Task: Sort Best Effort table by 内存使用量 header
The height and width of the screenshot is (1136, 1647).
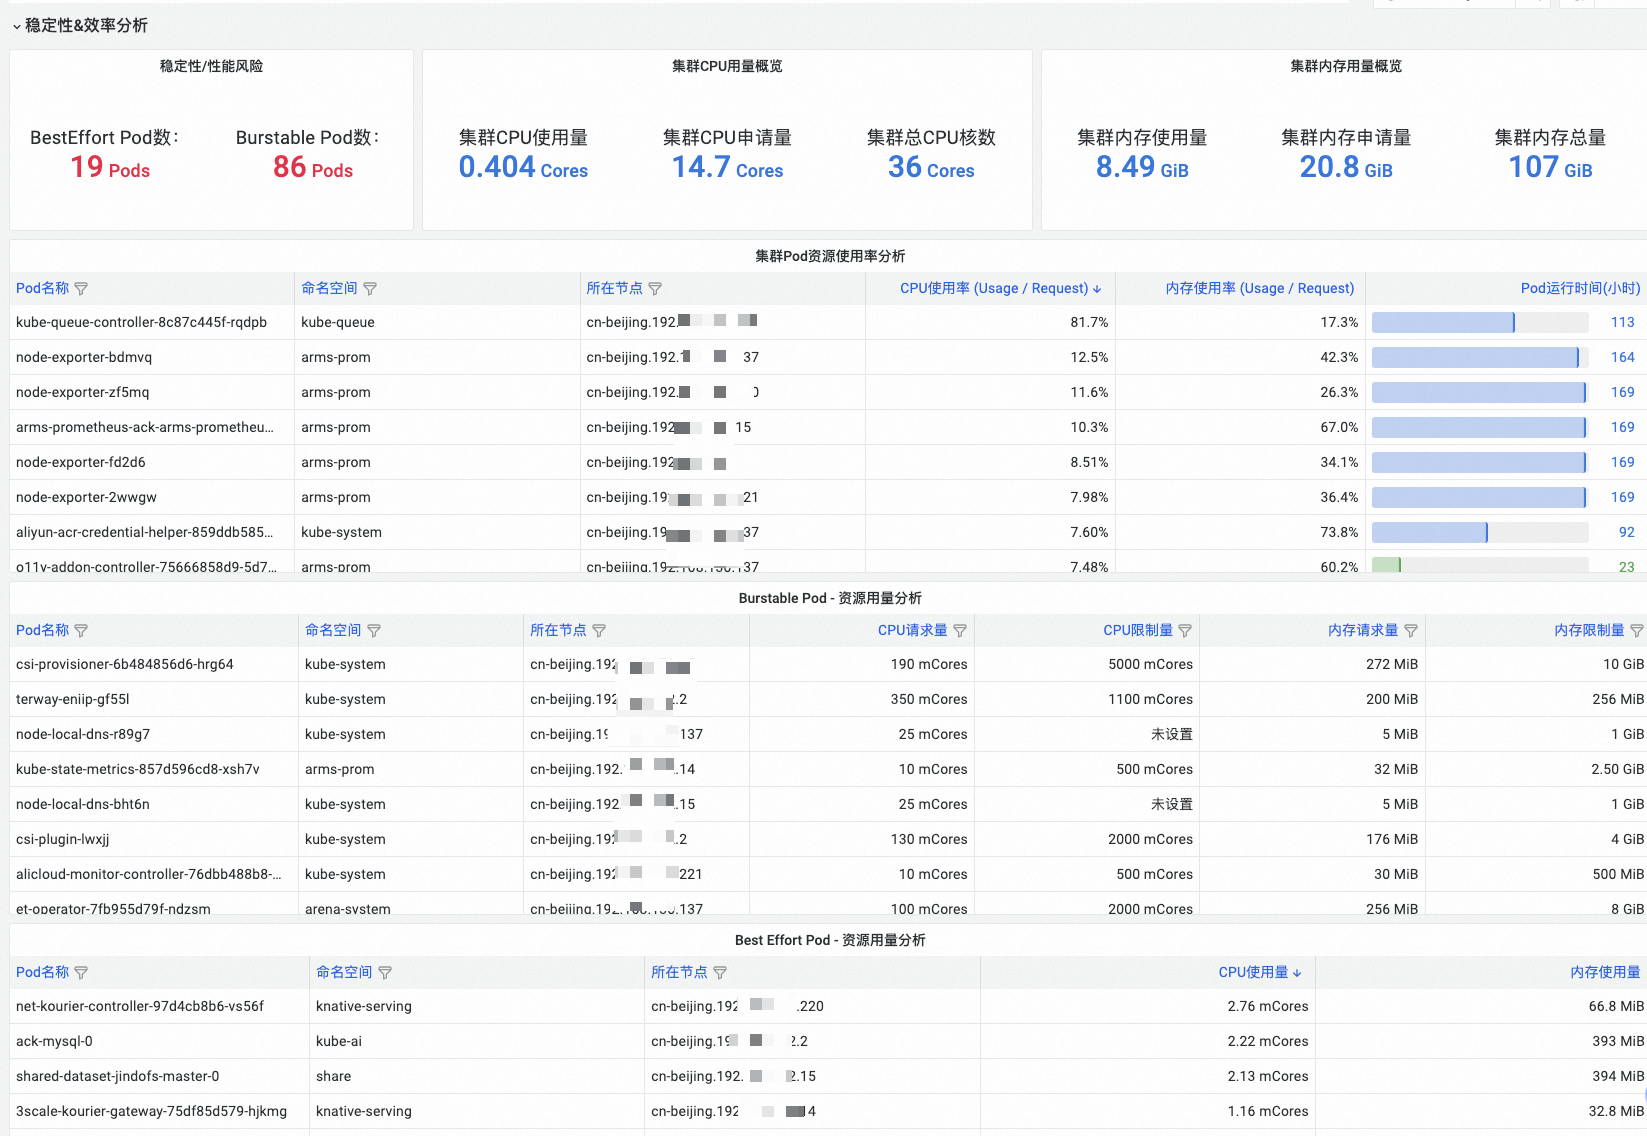Action: tap(1605, 972)
